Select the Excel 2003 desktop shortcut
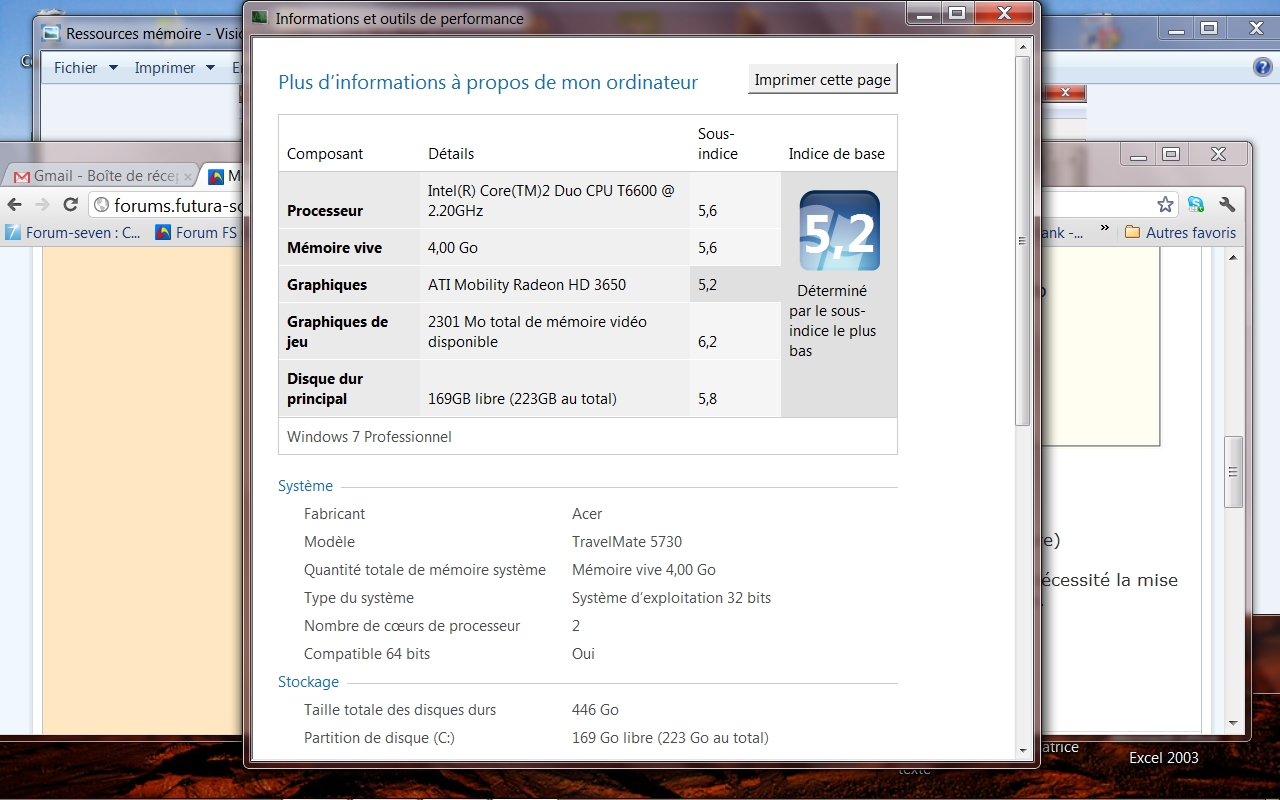Screen dimensions: 1280x800 (1164, 757)
